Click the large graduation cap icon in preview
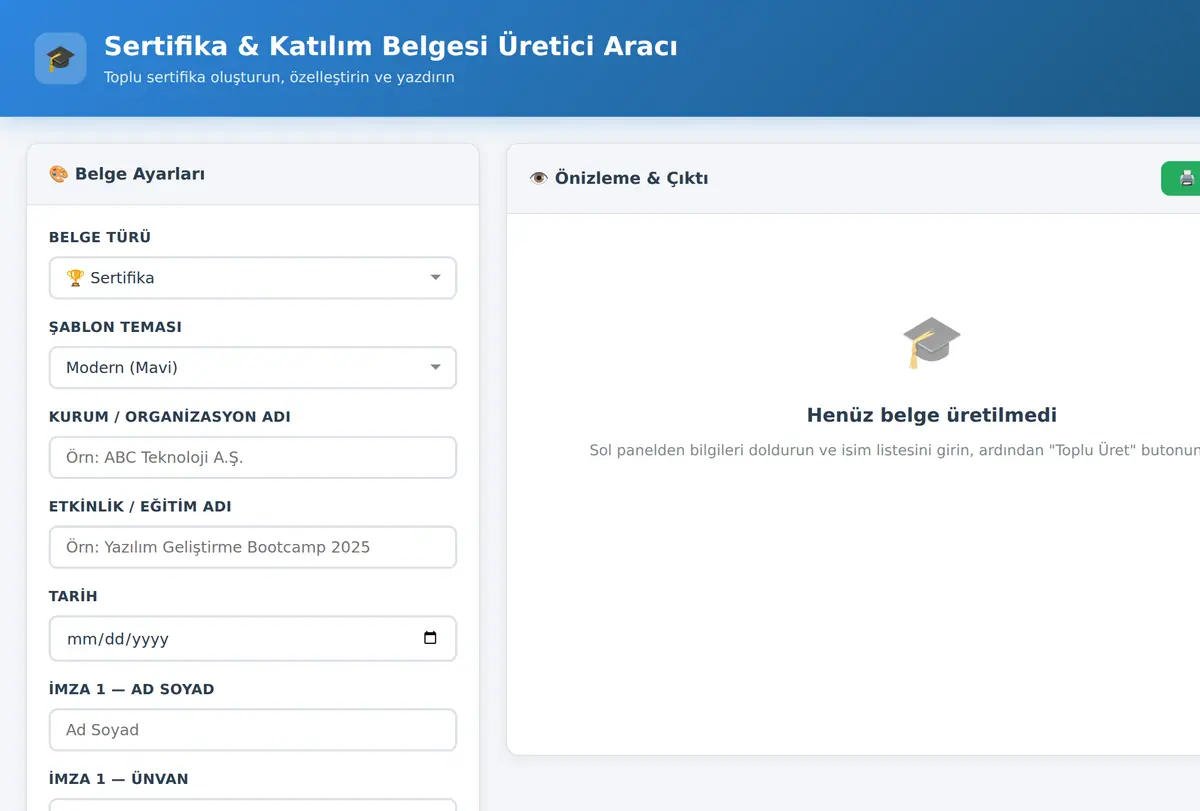Image resolution: width=1200 pixels, height=811 pixels. pos(931,343)
